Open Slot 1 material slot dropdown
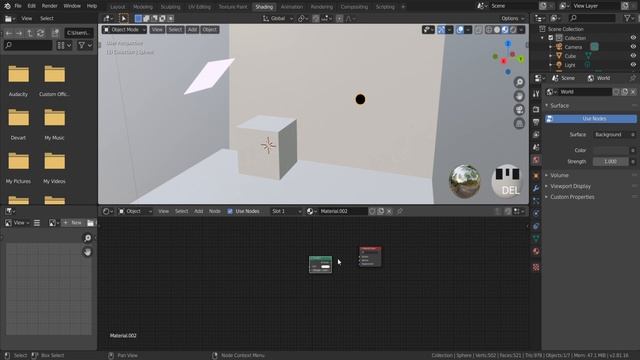 tap(286, 211)
